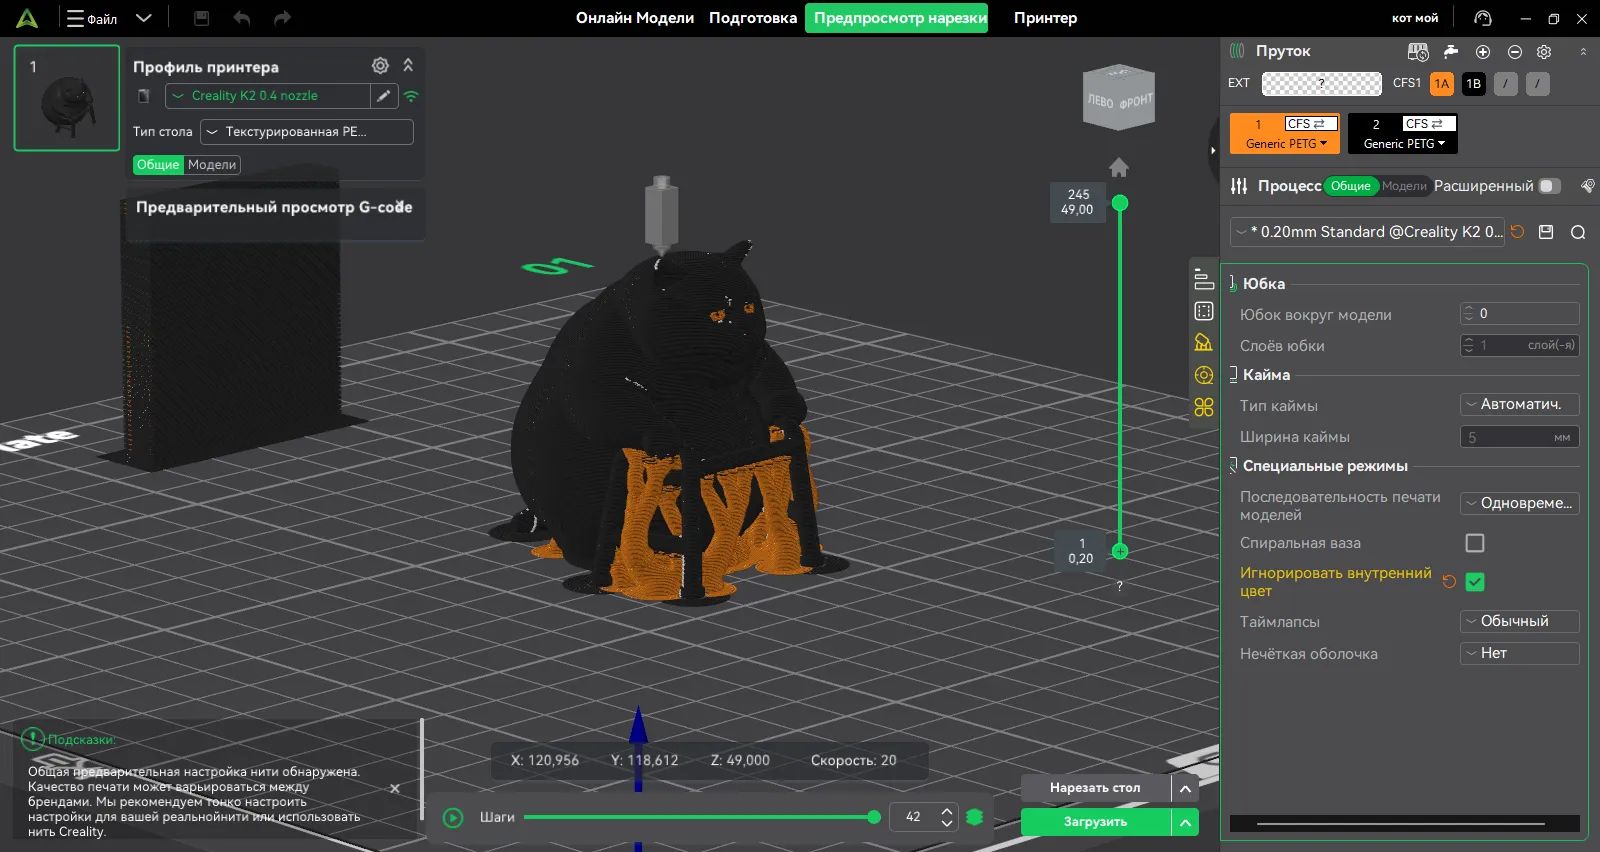The height and width of the screenshot is (852, 1600).
Task: Open printer profile settings gear
Action: (380, 66)
